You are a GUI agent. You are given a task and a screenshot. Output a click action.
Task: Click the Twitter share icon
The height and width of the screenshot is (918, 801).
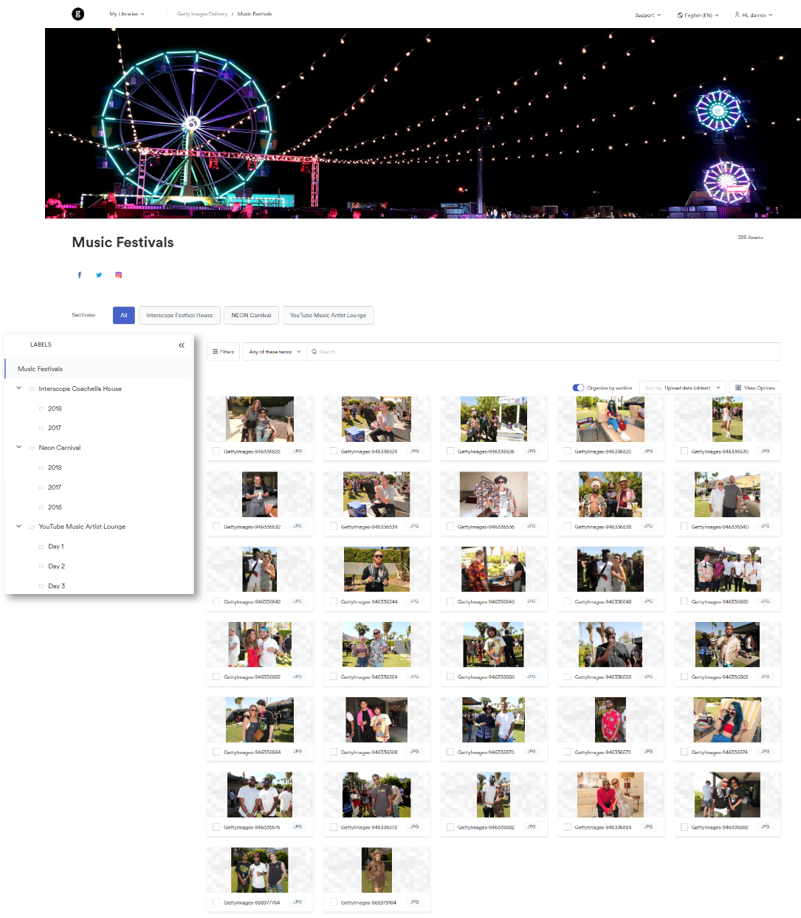pyautogui.click(x=99, y=275)
